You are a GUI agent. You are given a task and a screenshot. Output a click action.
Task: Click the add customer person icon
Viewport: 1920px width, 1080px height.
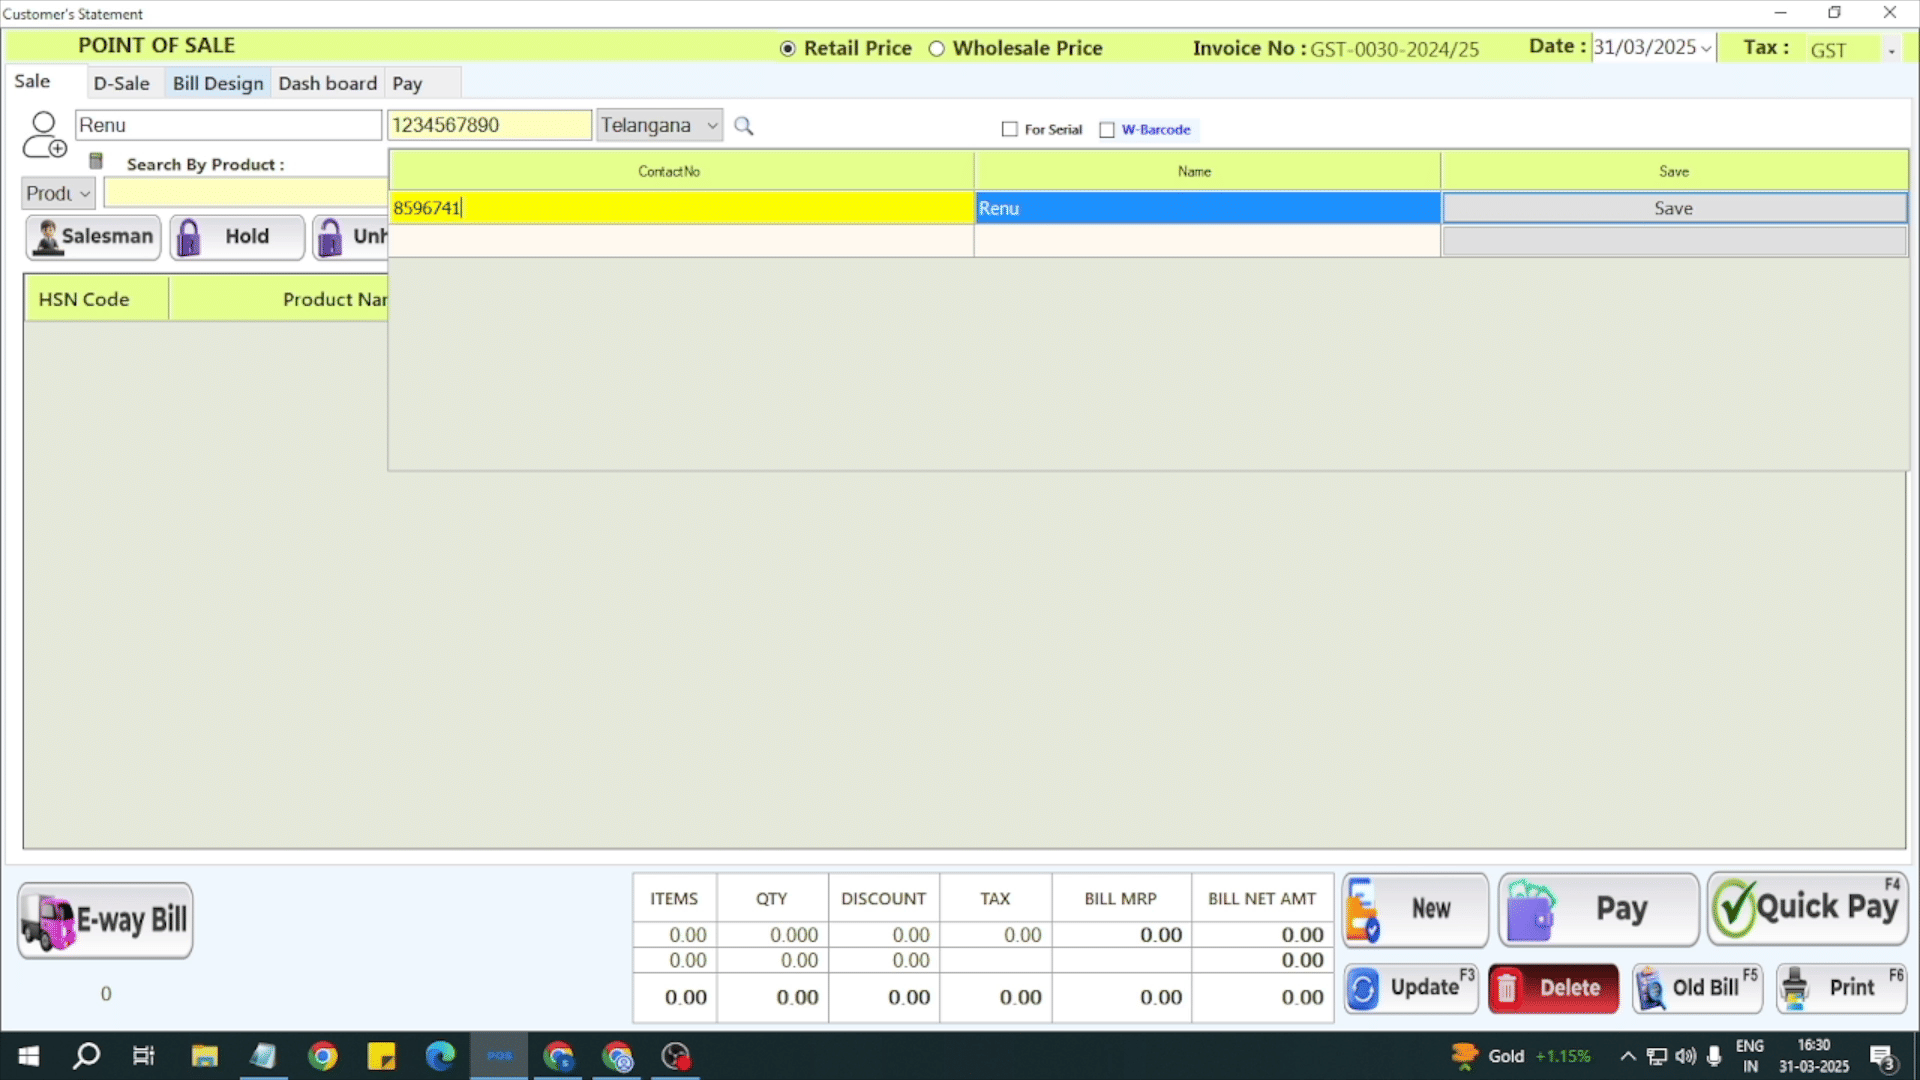point(44,135)
